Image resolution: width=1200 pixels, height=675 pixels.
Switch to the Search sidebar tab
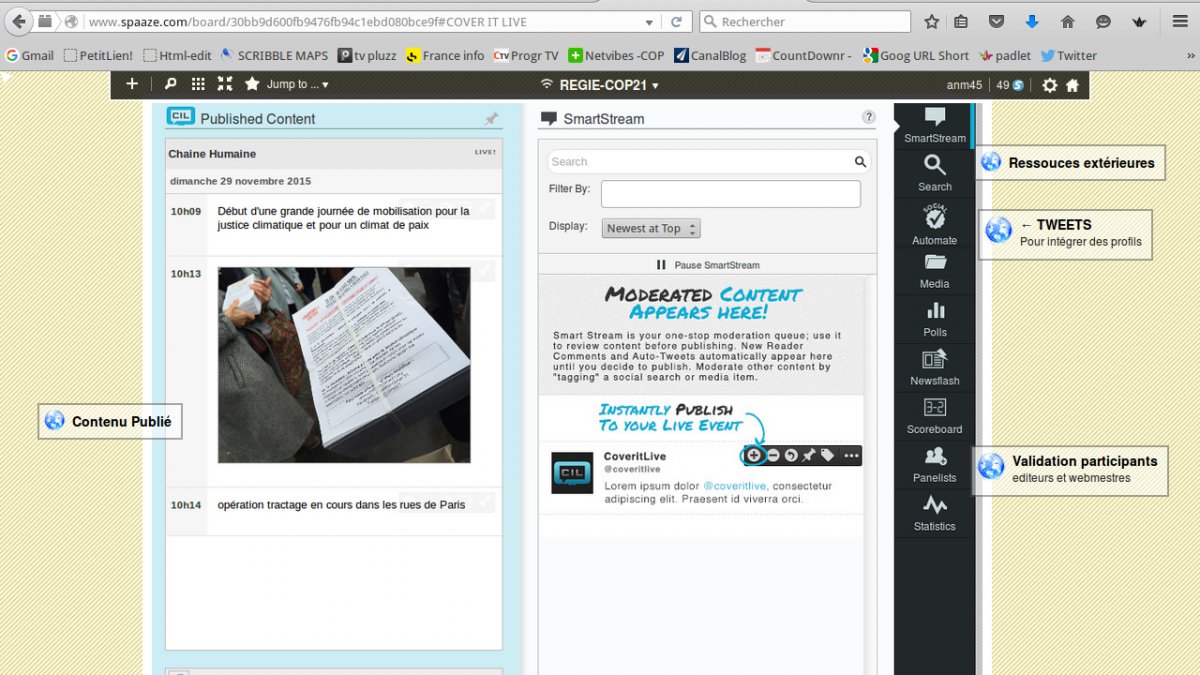934,172
